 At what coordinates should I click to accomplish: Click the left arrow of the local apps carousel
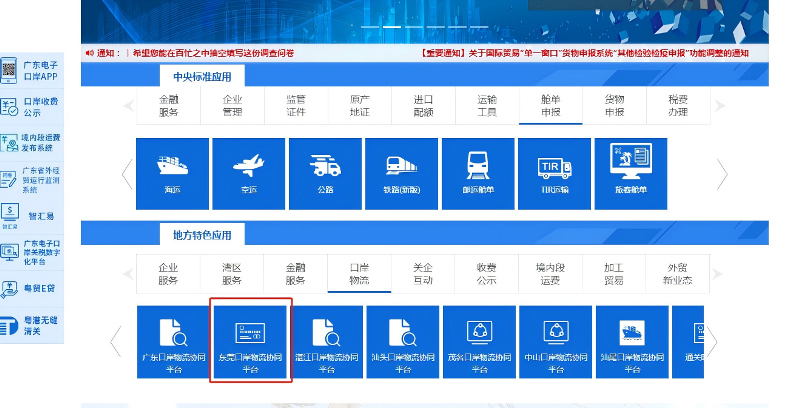click(x=116, y=341)
